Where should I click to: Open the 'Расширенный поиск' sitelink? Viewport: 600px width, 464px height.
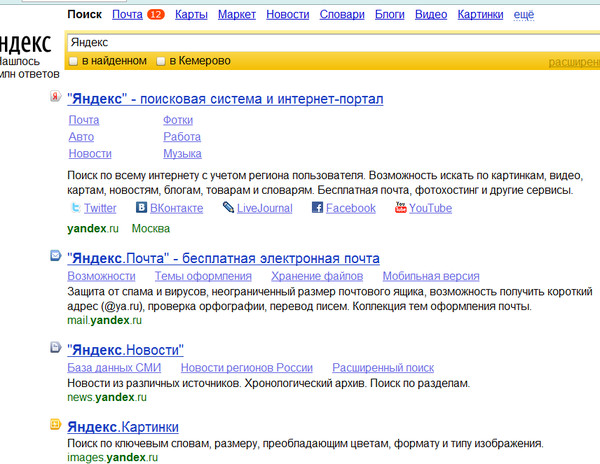(x=383, y=368)
